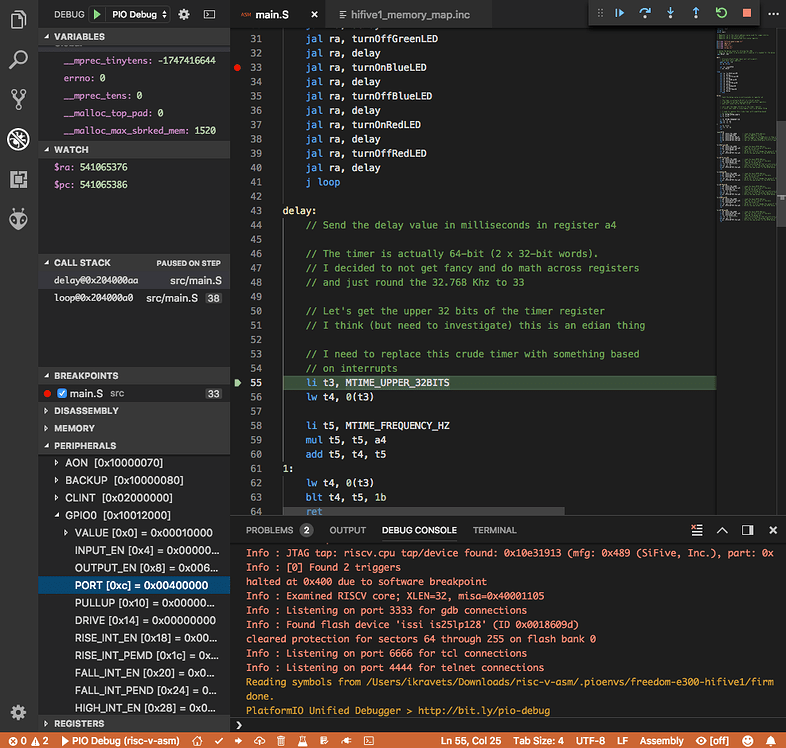Close the main.S editor tab
786x748 pixels.
[314, 15]
